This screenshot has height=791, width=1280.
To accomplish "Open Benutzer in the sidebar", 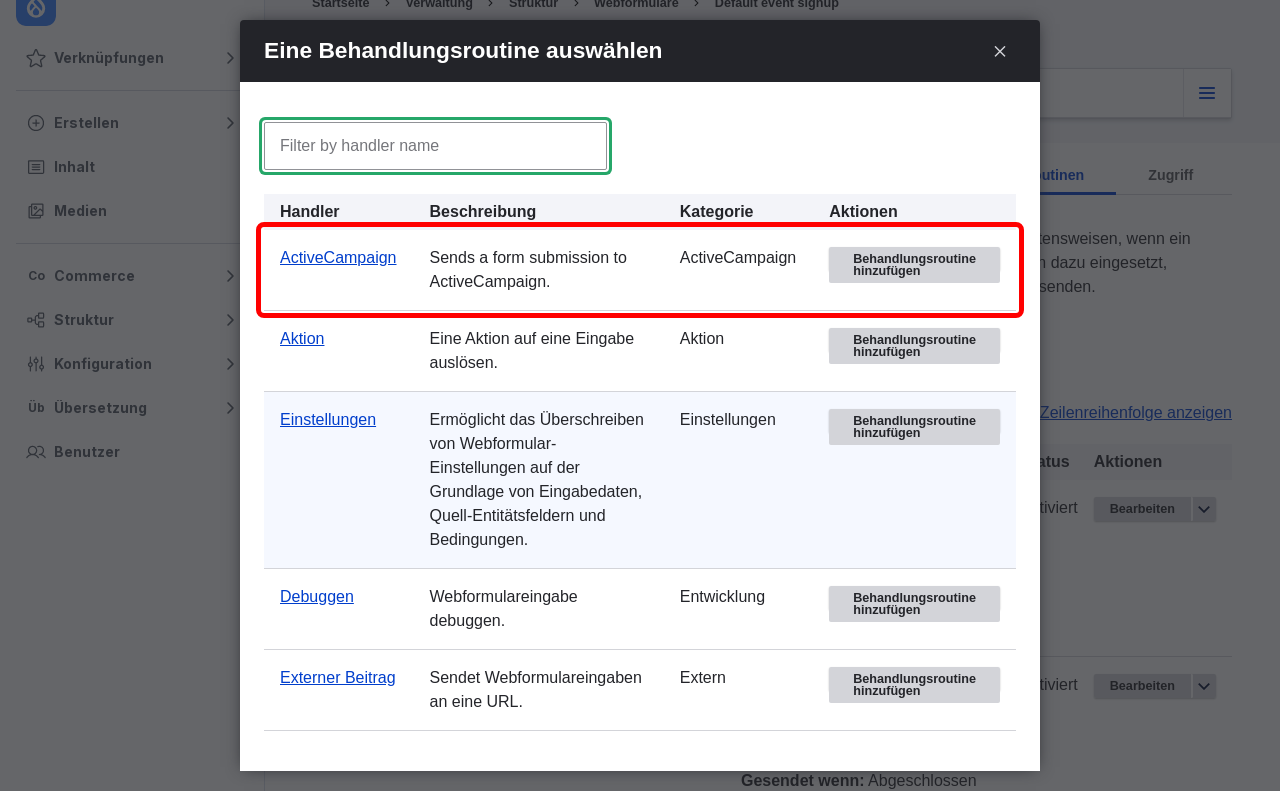I will click(x=87, y=452).
